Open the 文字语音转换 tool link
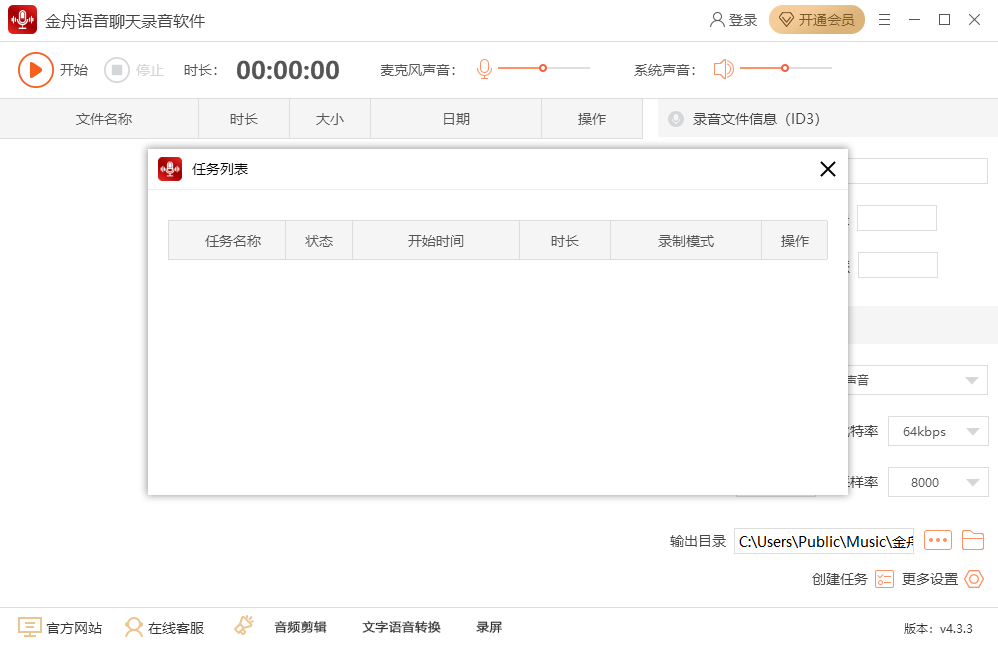The height and width of the screenshot is (647, 998). point(402,627)
